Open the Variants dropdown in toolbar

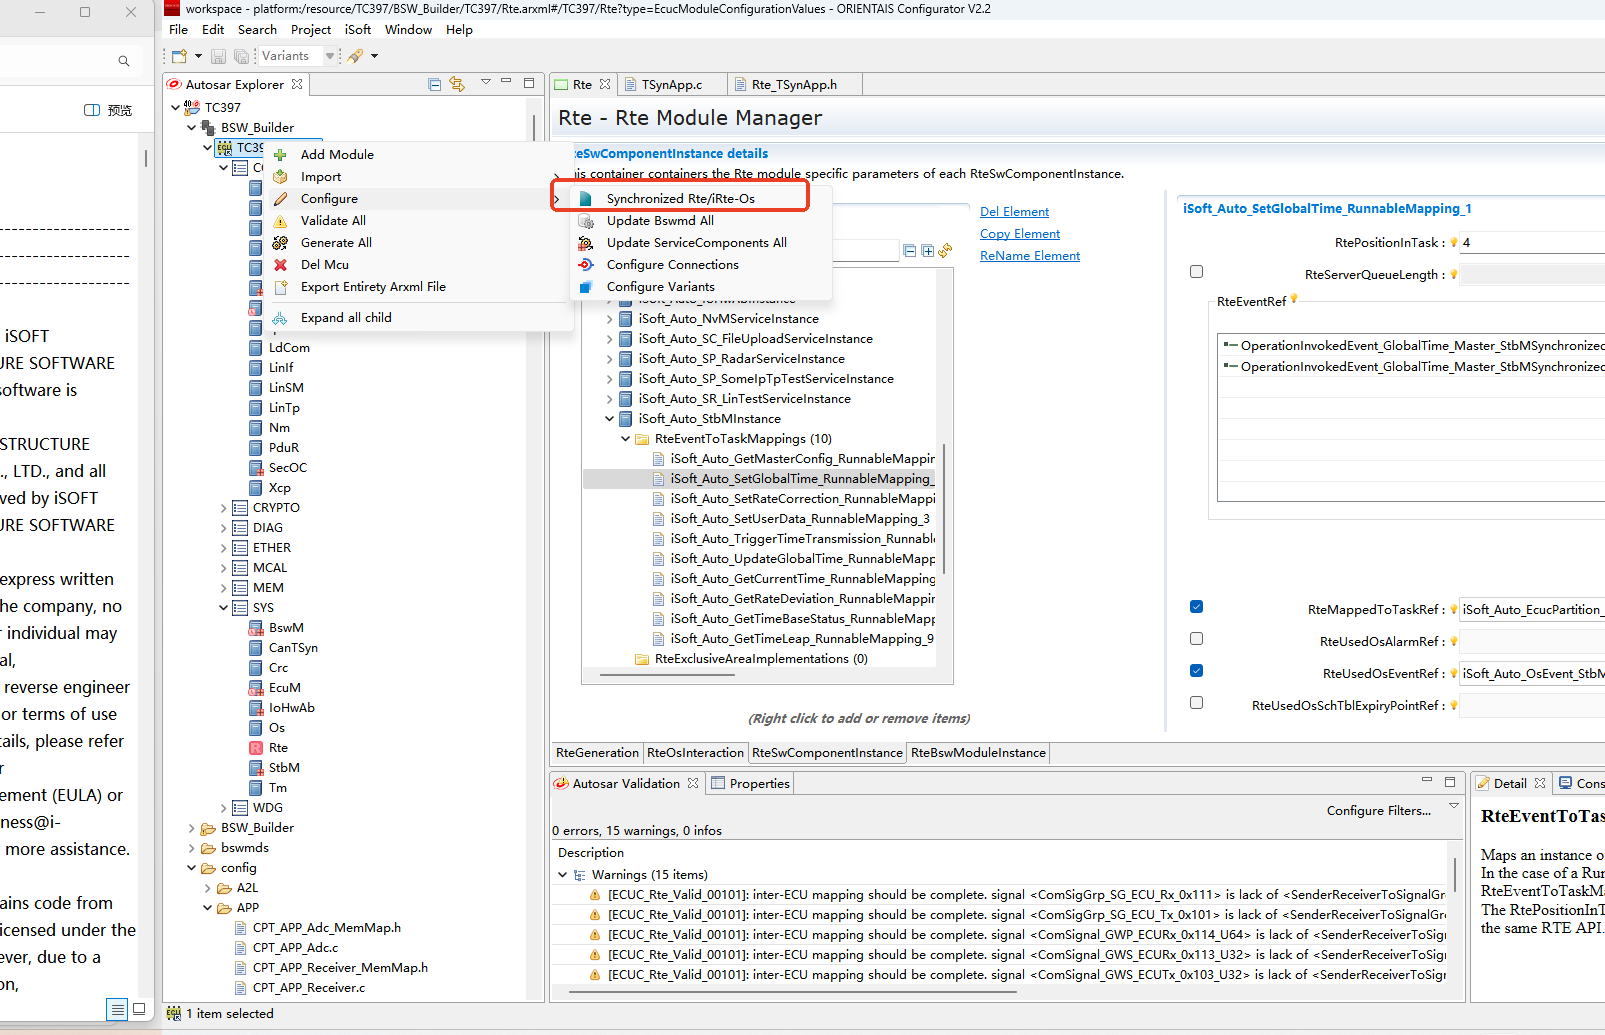pos(330,56)
